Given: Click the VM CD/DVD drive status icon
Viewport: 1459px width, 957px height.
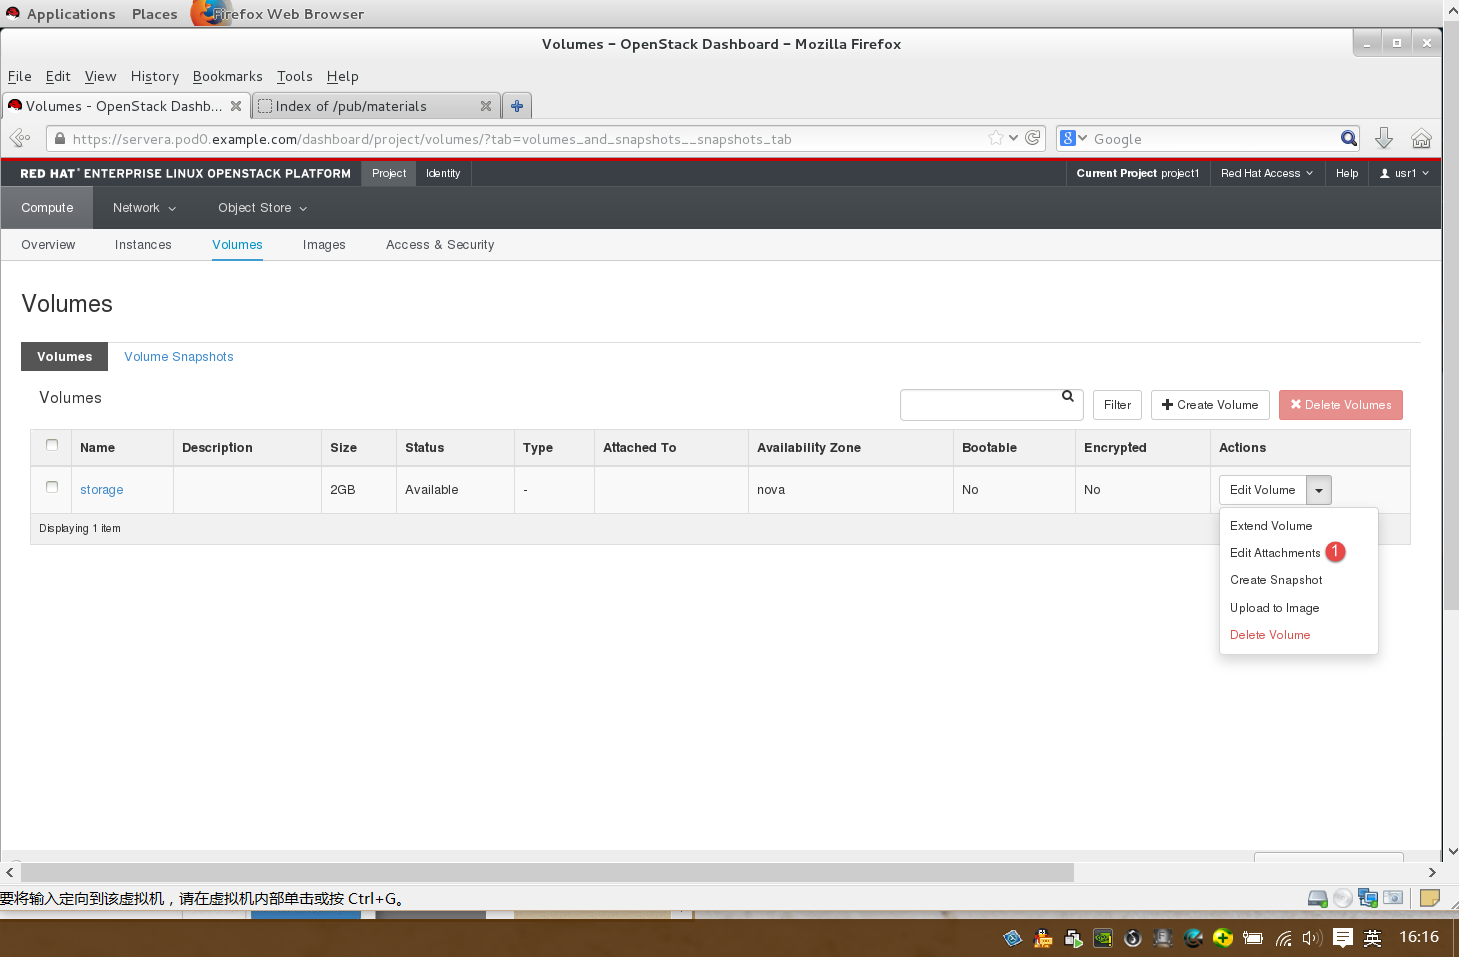Looking at the screenshot, I should (1343, 898).
